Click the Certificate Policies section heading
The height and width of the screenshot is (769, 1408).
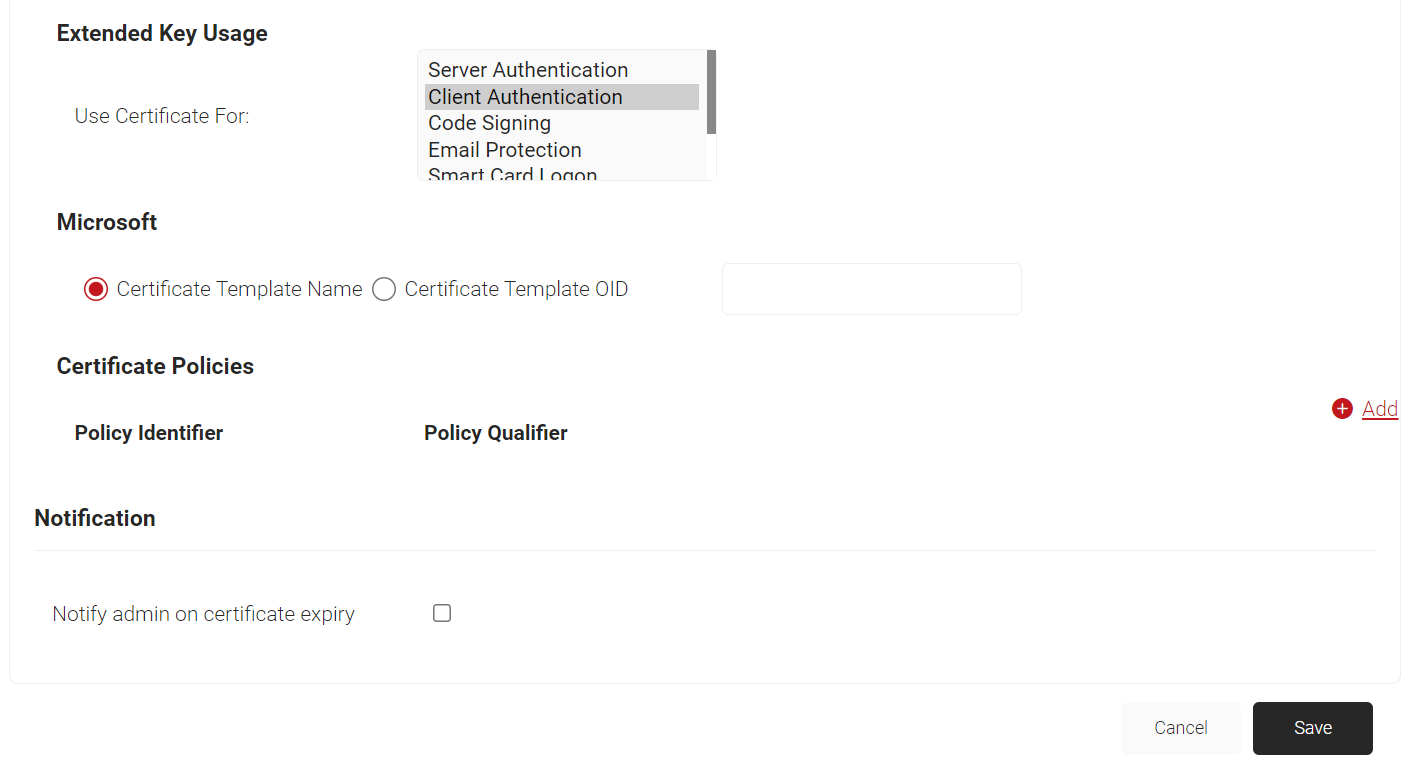tap(155, 366)
